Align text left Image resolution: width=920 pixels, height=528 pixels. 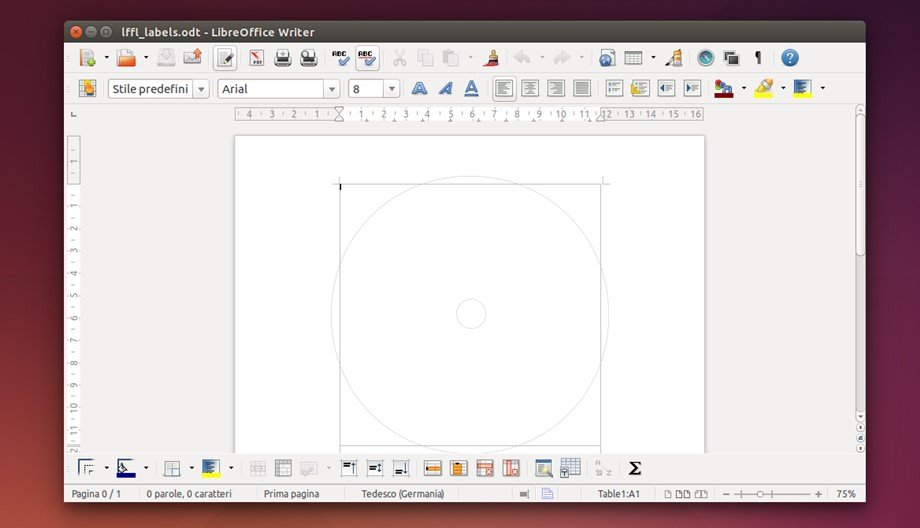[x=504, y=89]
